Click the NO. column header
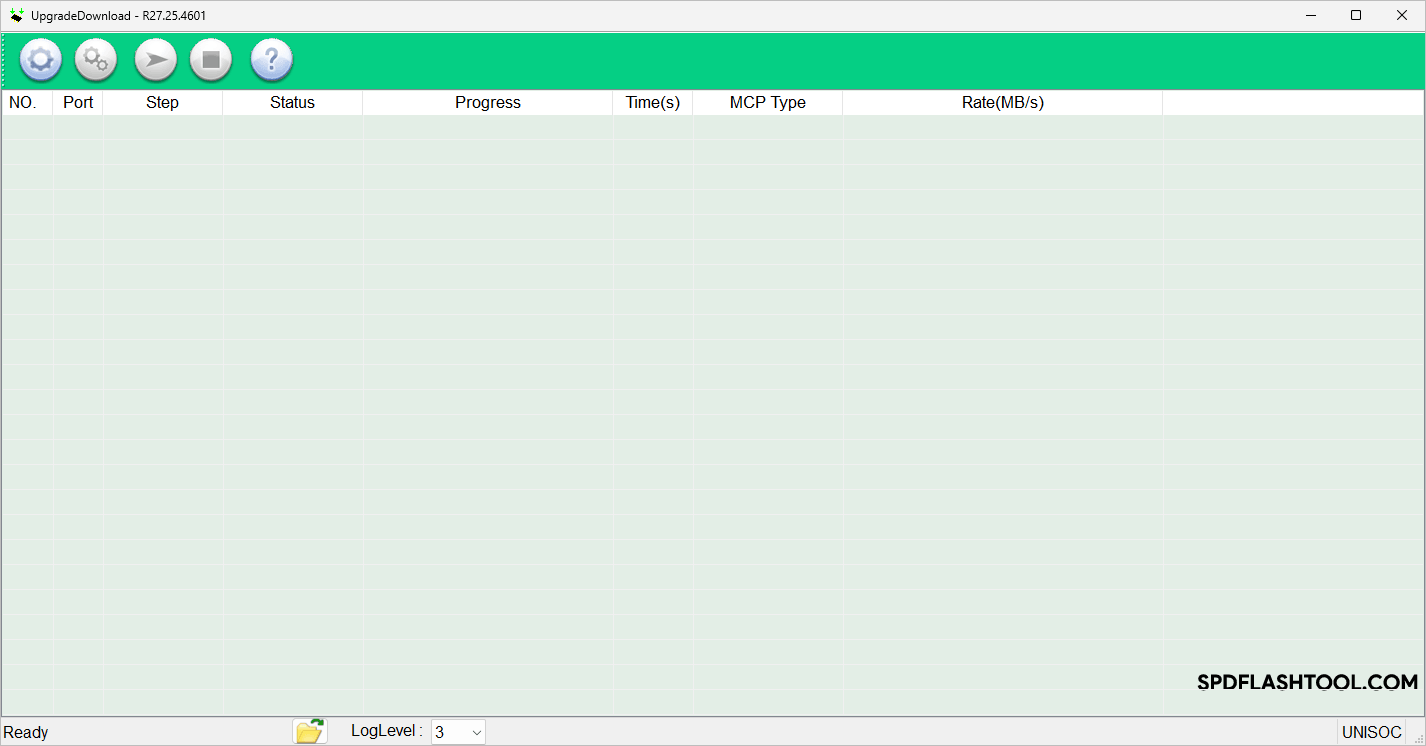The width and height of the screenshot is (1426, 746). tap(23, 103)
